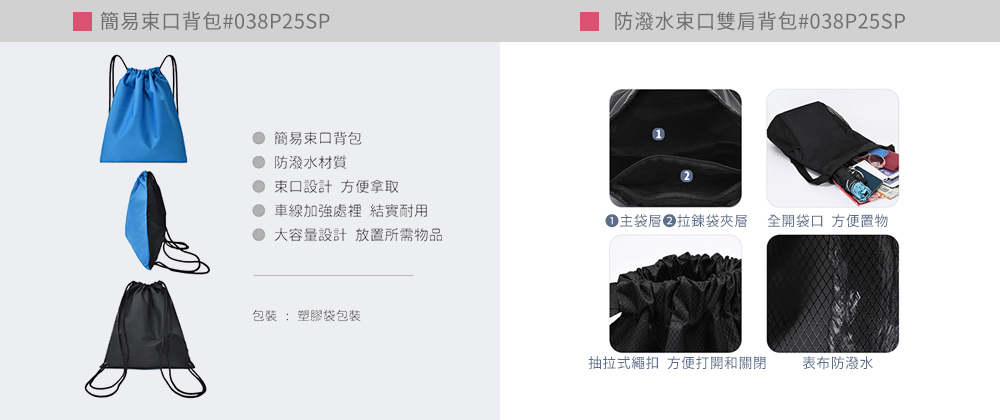Viewport: 1000px width, 420px height.
Task: Click the pink square beside 防潑水束口雙肩背包 heading
Action: coord(589,21)
